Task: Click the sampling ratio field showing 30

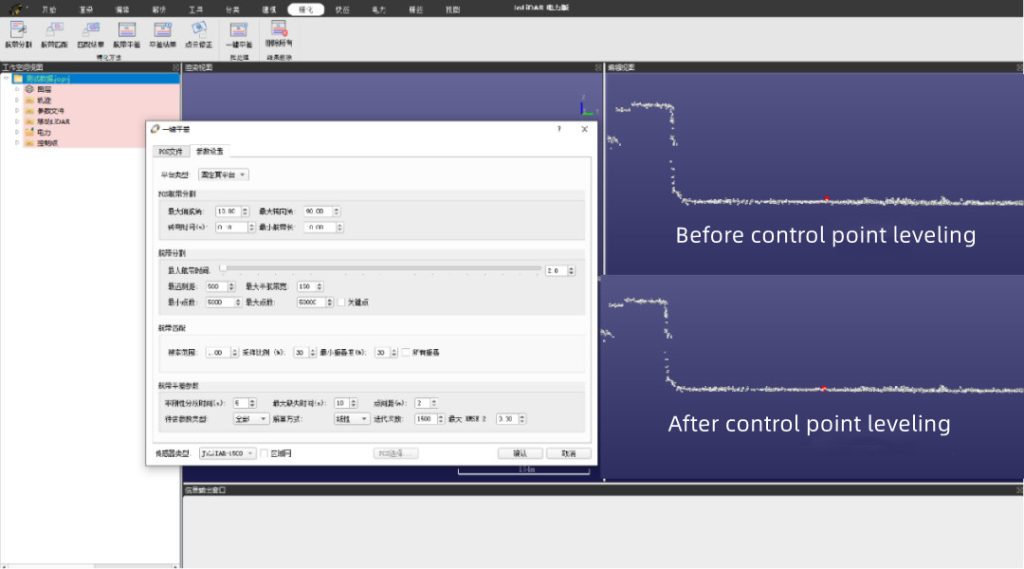Action: (304, 352)
